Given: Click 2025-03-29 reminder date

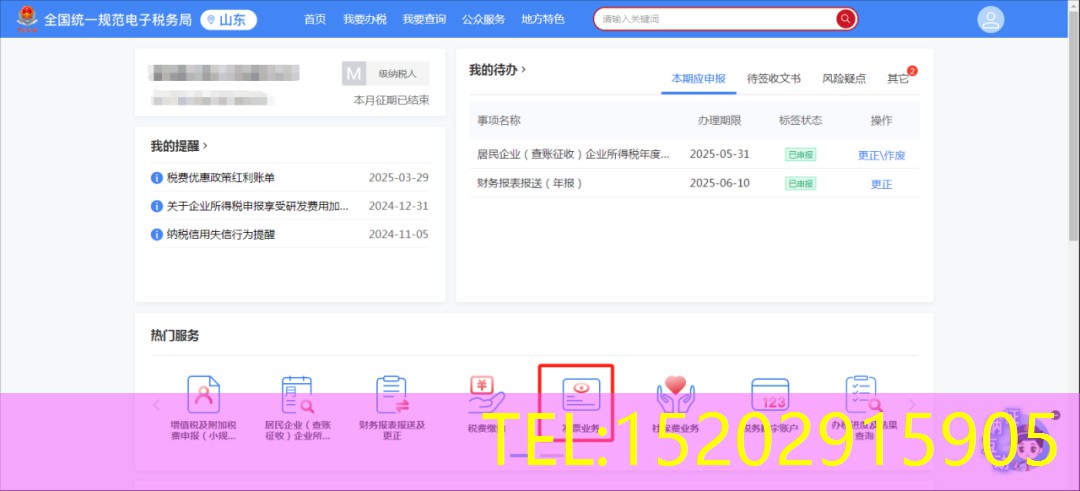Looking at the screenshot, I should coord(398,178).
